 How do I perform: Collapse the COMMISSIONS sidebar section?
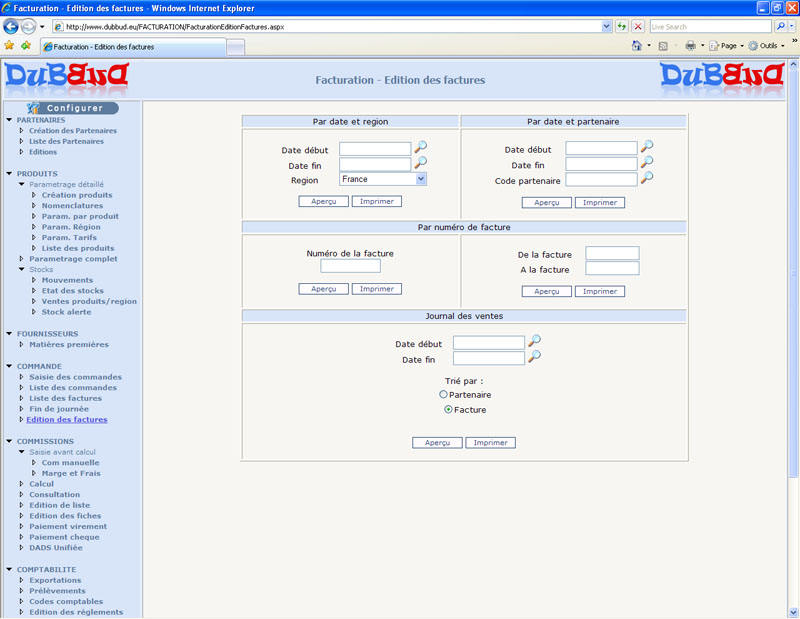pyautogui.click(x=8, y=441)
